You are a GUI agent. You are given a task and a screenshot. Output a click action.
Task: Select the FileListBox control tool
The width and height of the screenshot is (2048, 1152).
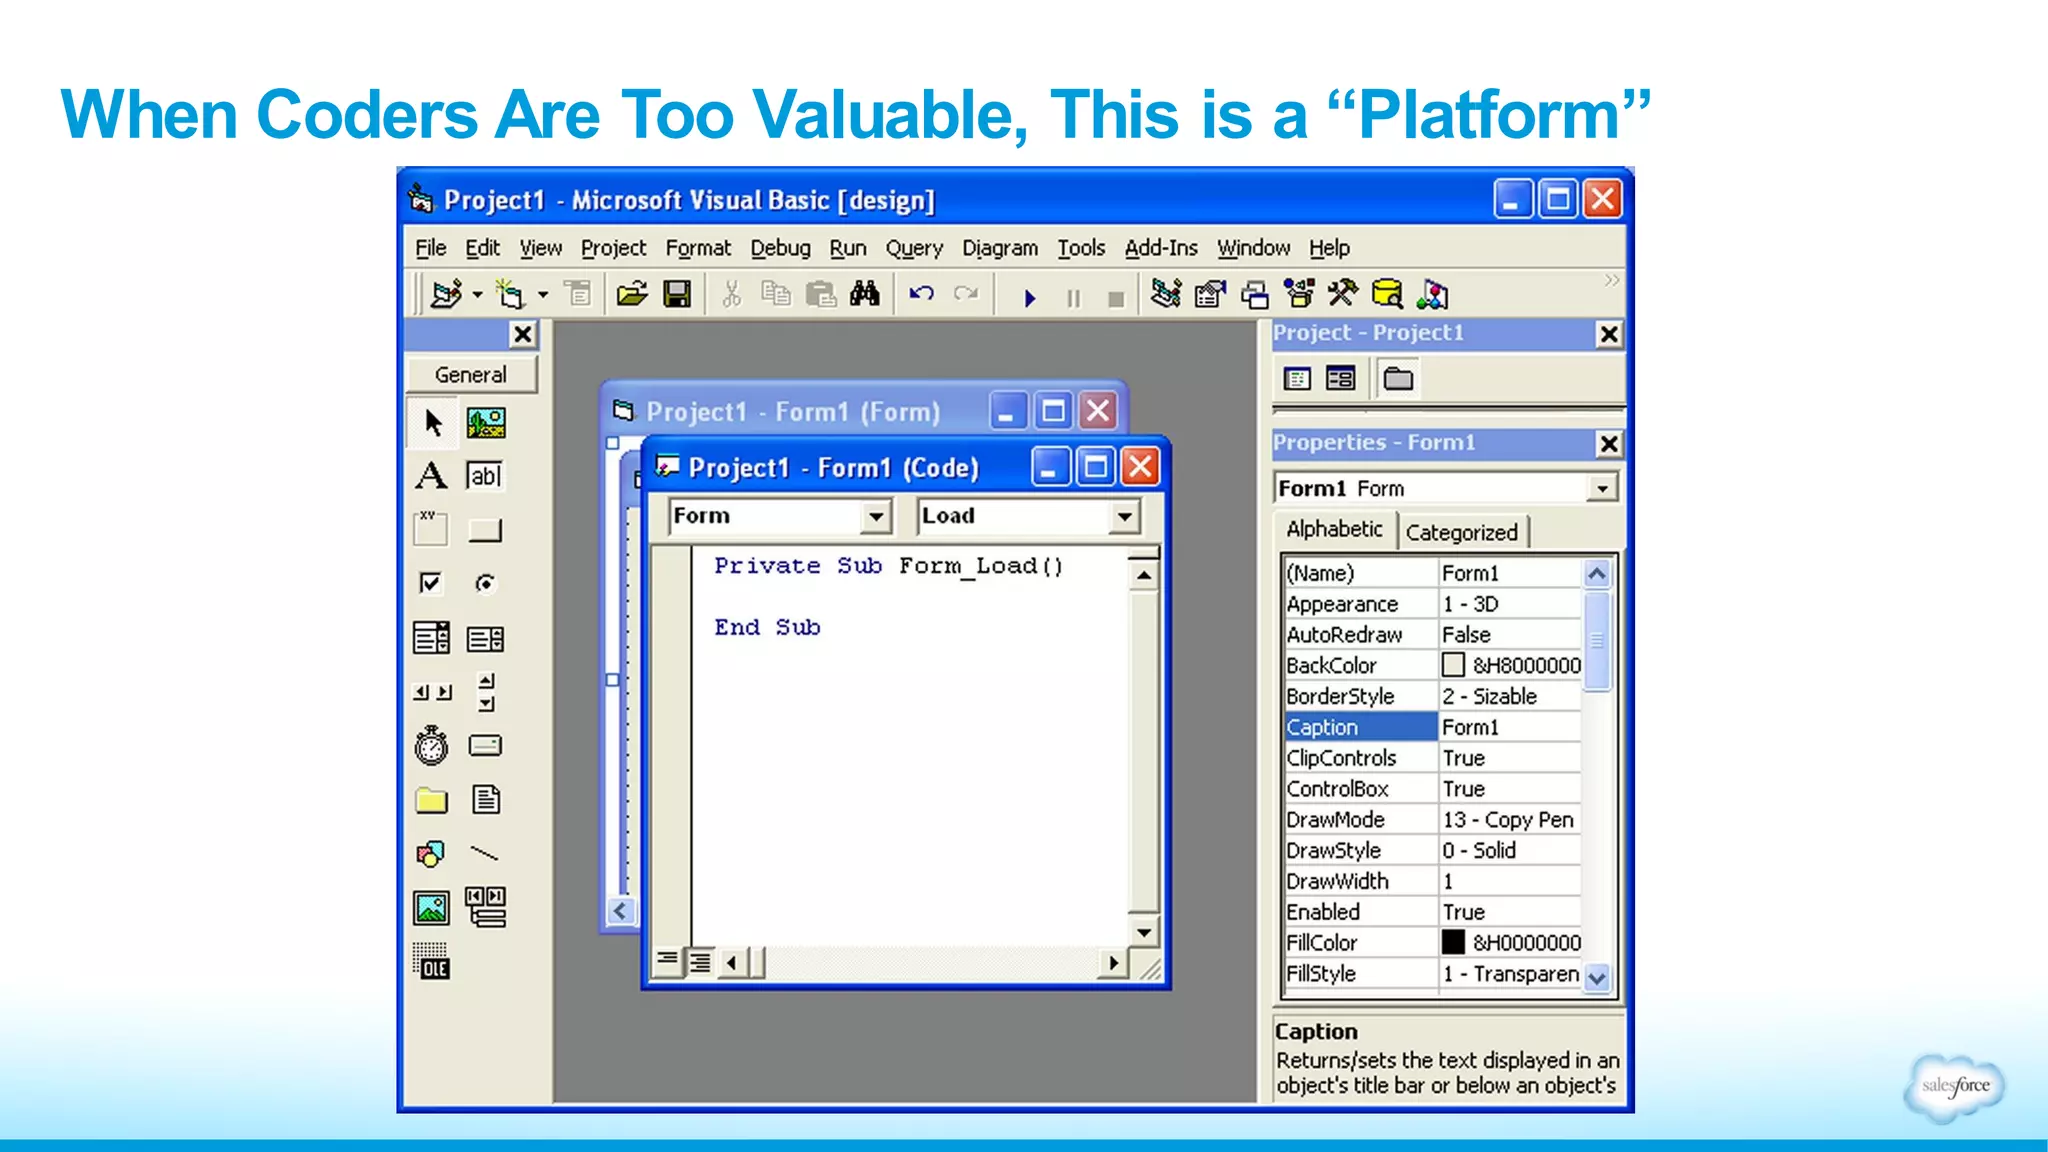(x=486, y=799)
